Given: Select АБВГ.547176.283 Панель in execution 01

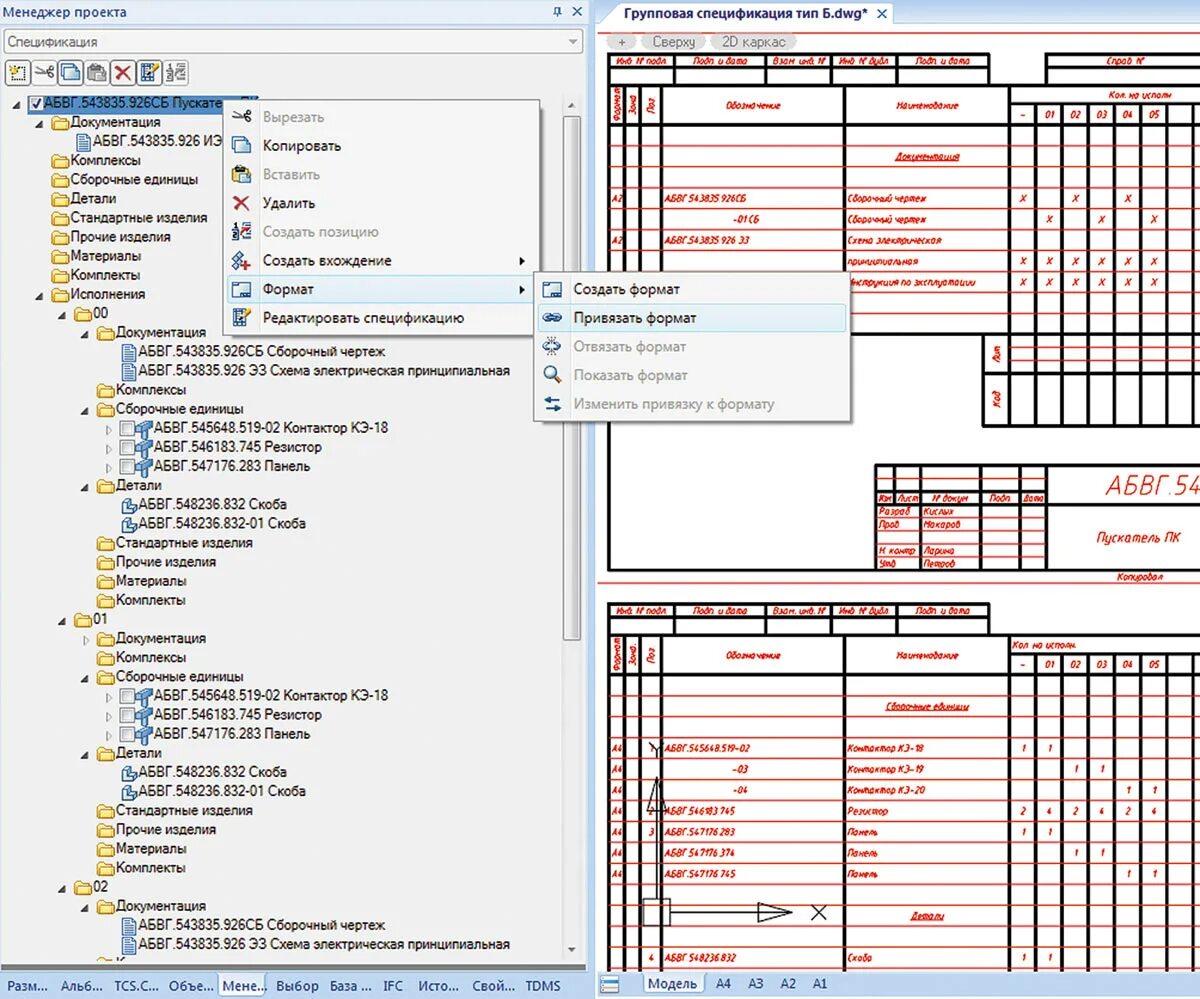Looking at the screenshot, I should (232, 734).
